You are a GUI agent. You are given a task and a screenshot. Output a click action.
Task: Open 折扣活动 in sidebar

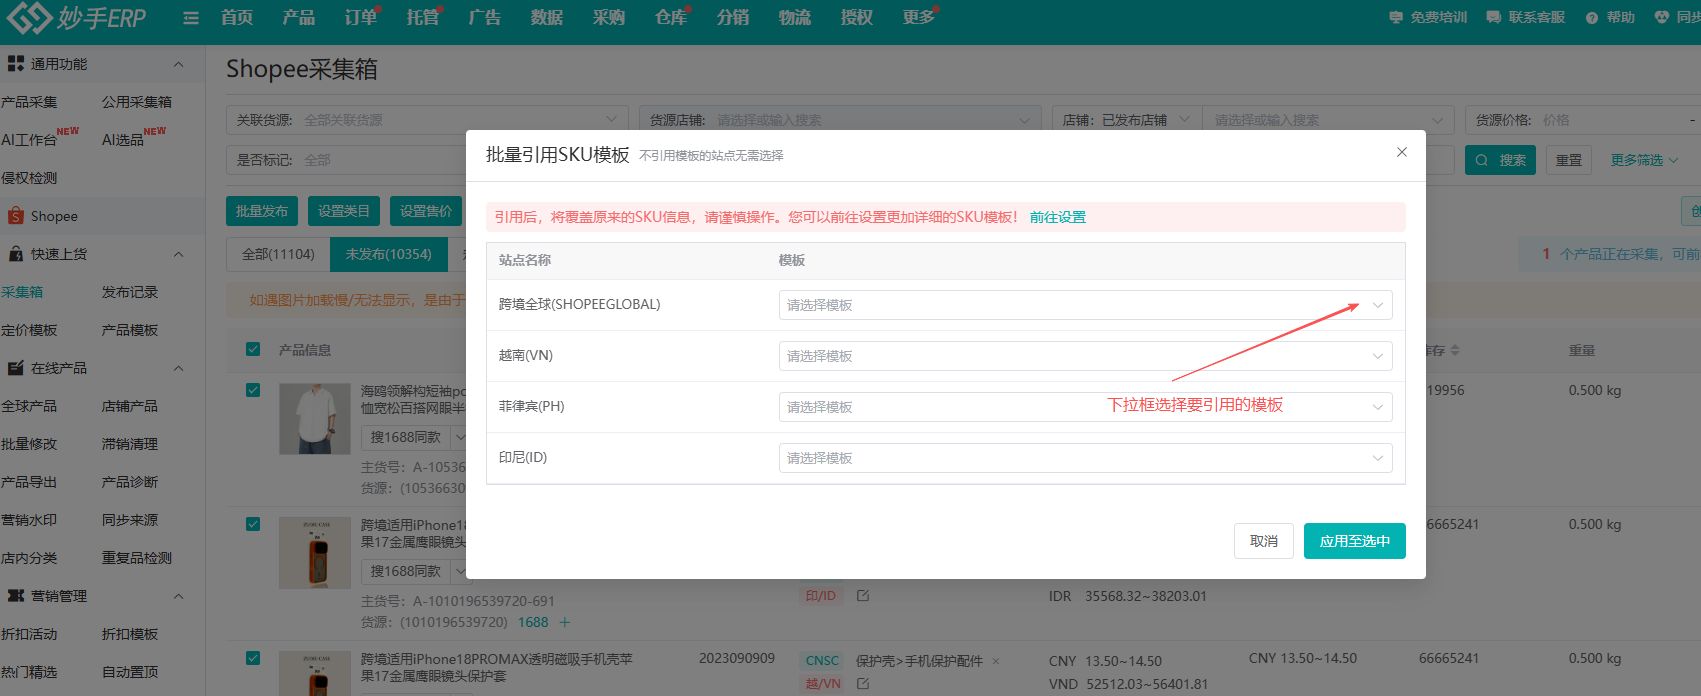tap(29, 634)
